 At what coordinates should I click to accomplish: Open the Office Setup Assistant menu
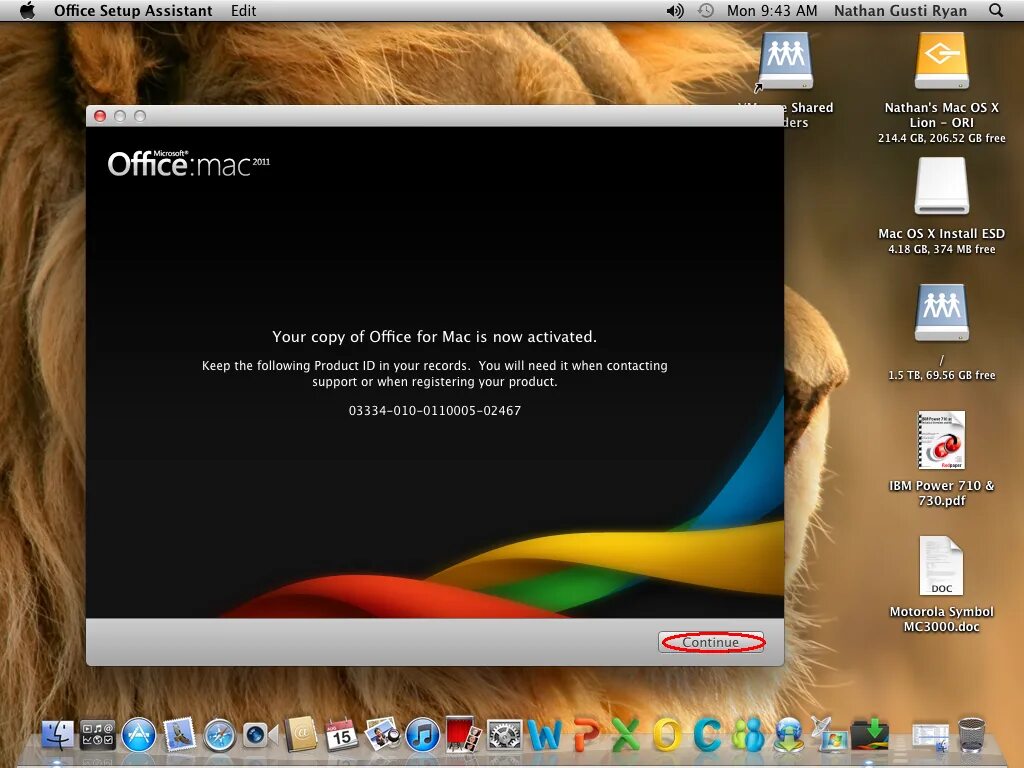[x=133, y=10]
